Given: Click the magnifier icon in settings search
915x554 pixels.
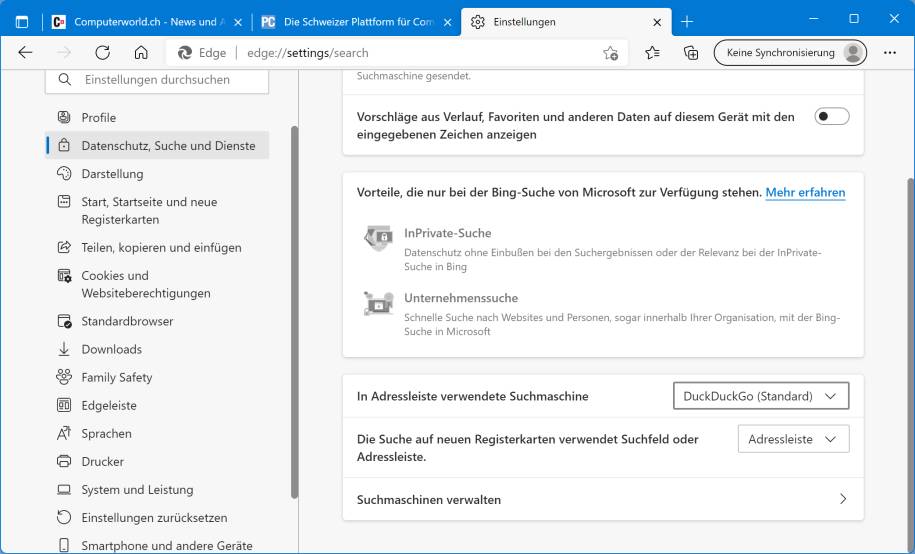Looking at the screenshot, I should [x=65, y=79].
